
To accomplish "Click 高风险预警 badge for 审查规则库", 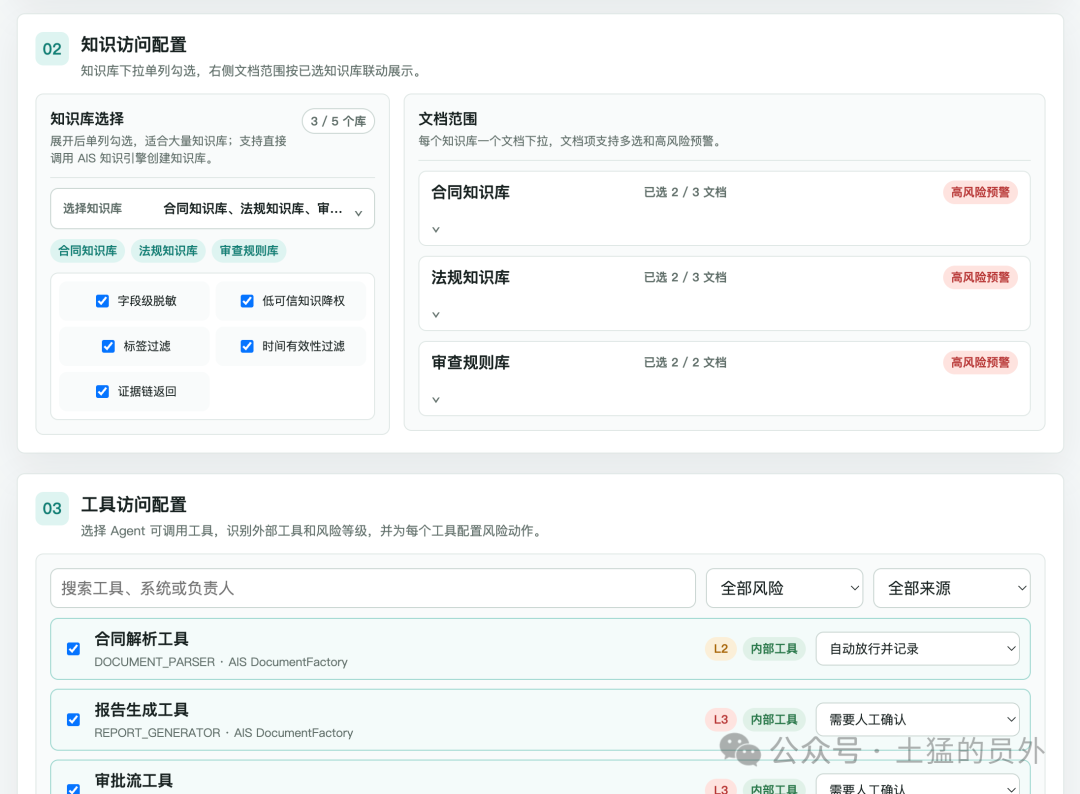I will pos(980,362).
